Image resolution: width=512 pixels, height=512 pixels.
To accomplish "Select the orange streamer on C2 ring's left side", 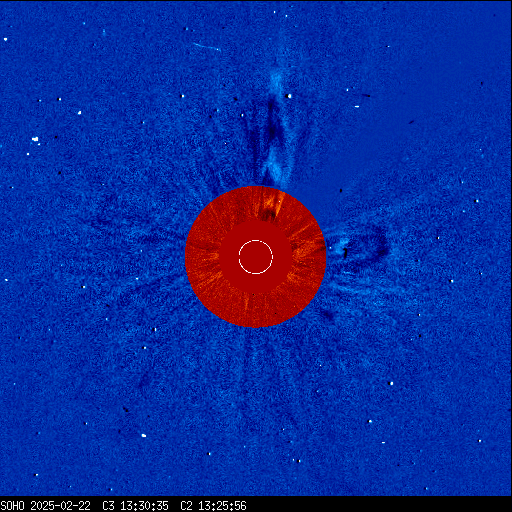I will pyautogui.click(x=208, y=257).
